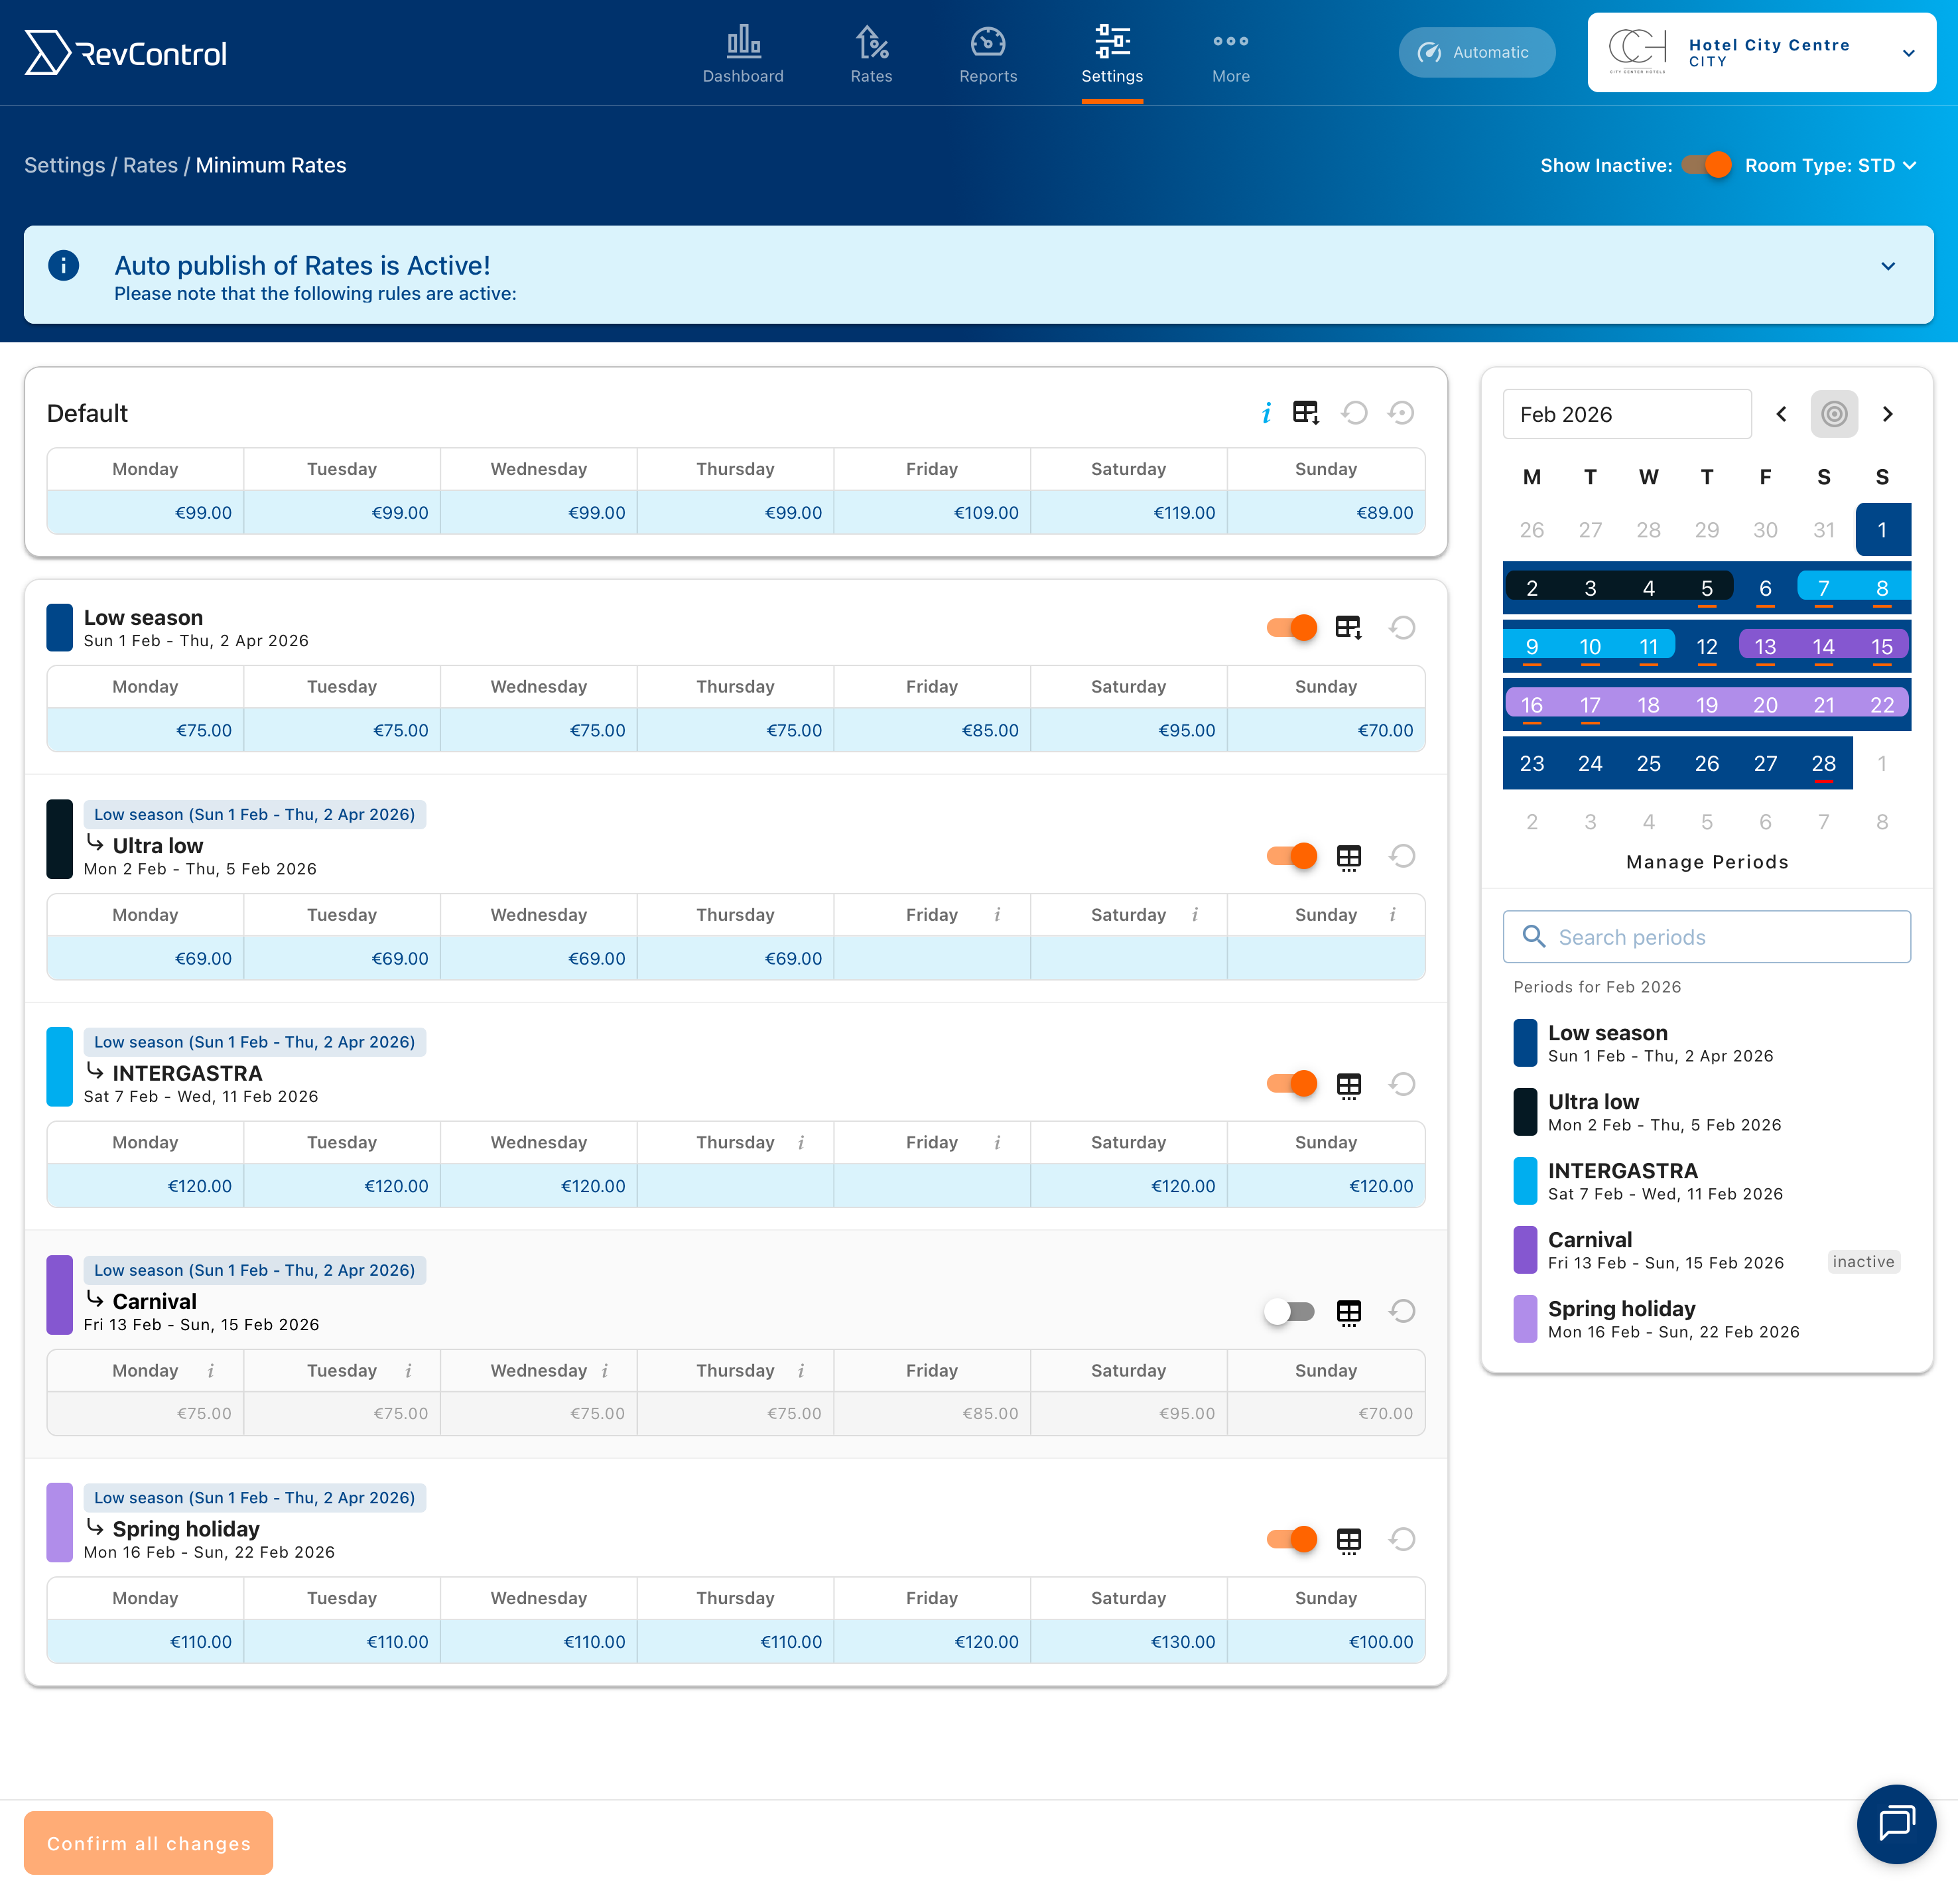Go to the next calendar month
The image size is (1958, 1904).
click(x=1887, y=414)
